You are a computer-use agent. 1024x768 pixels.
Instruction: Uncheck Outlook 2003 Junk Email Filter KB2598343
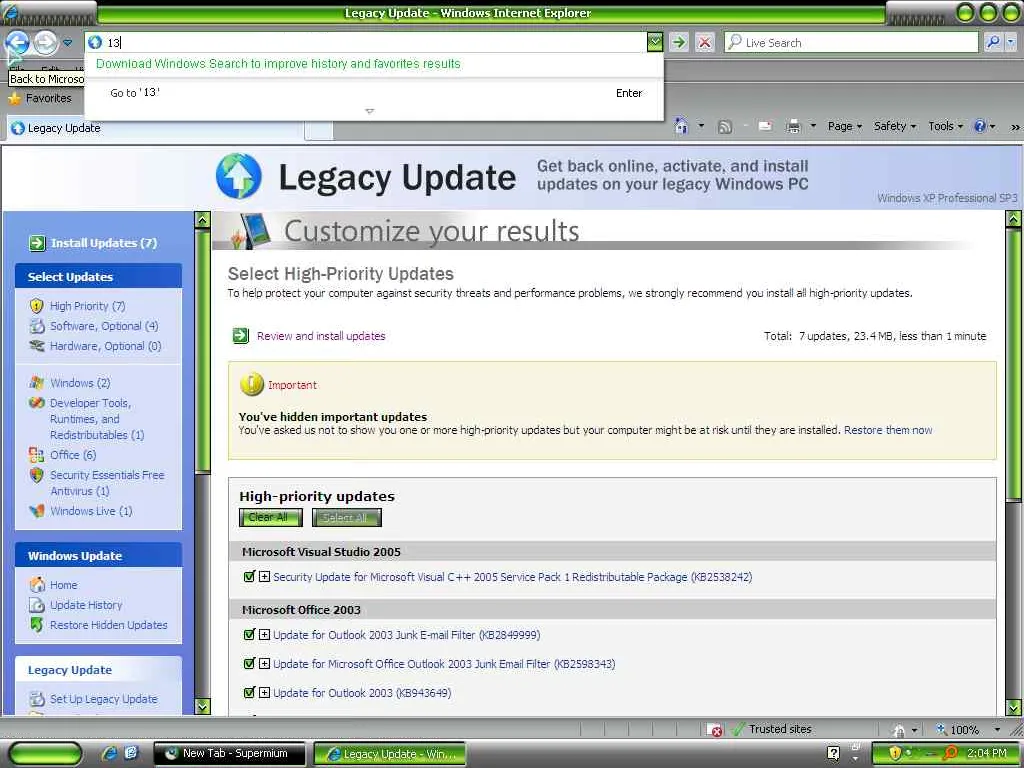(249, 664)
